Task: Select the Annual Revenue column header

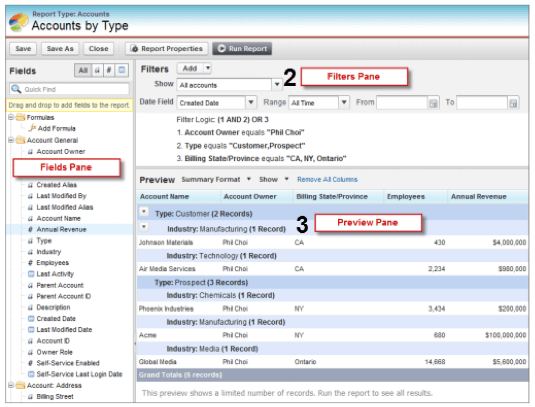Action: coord(488,197)
